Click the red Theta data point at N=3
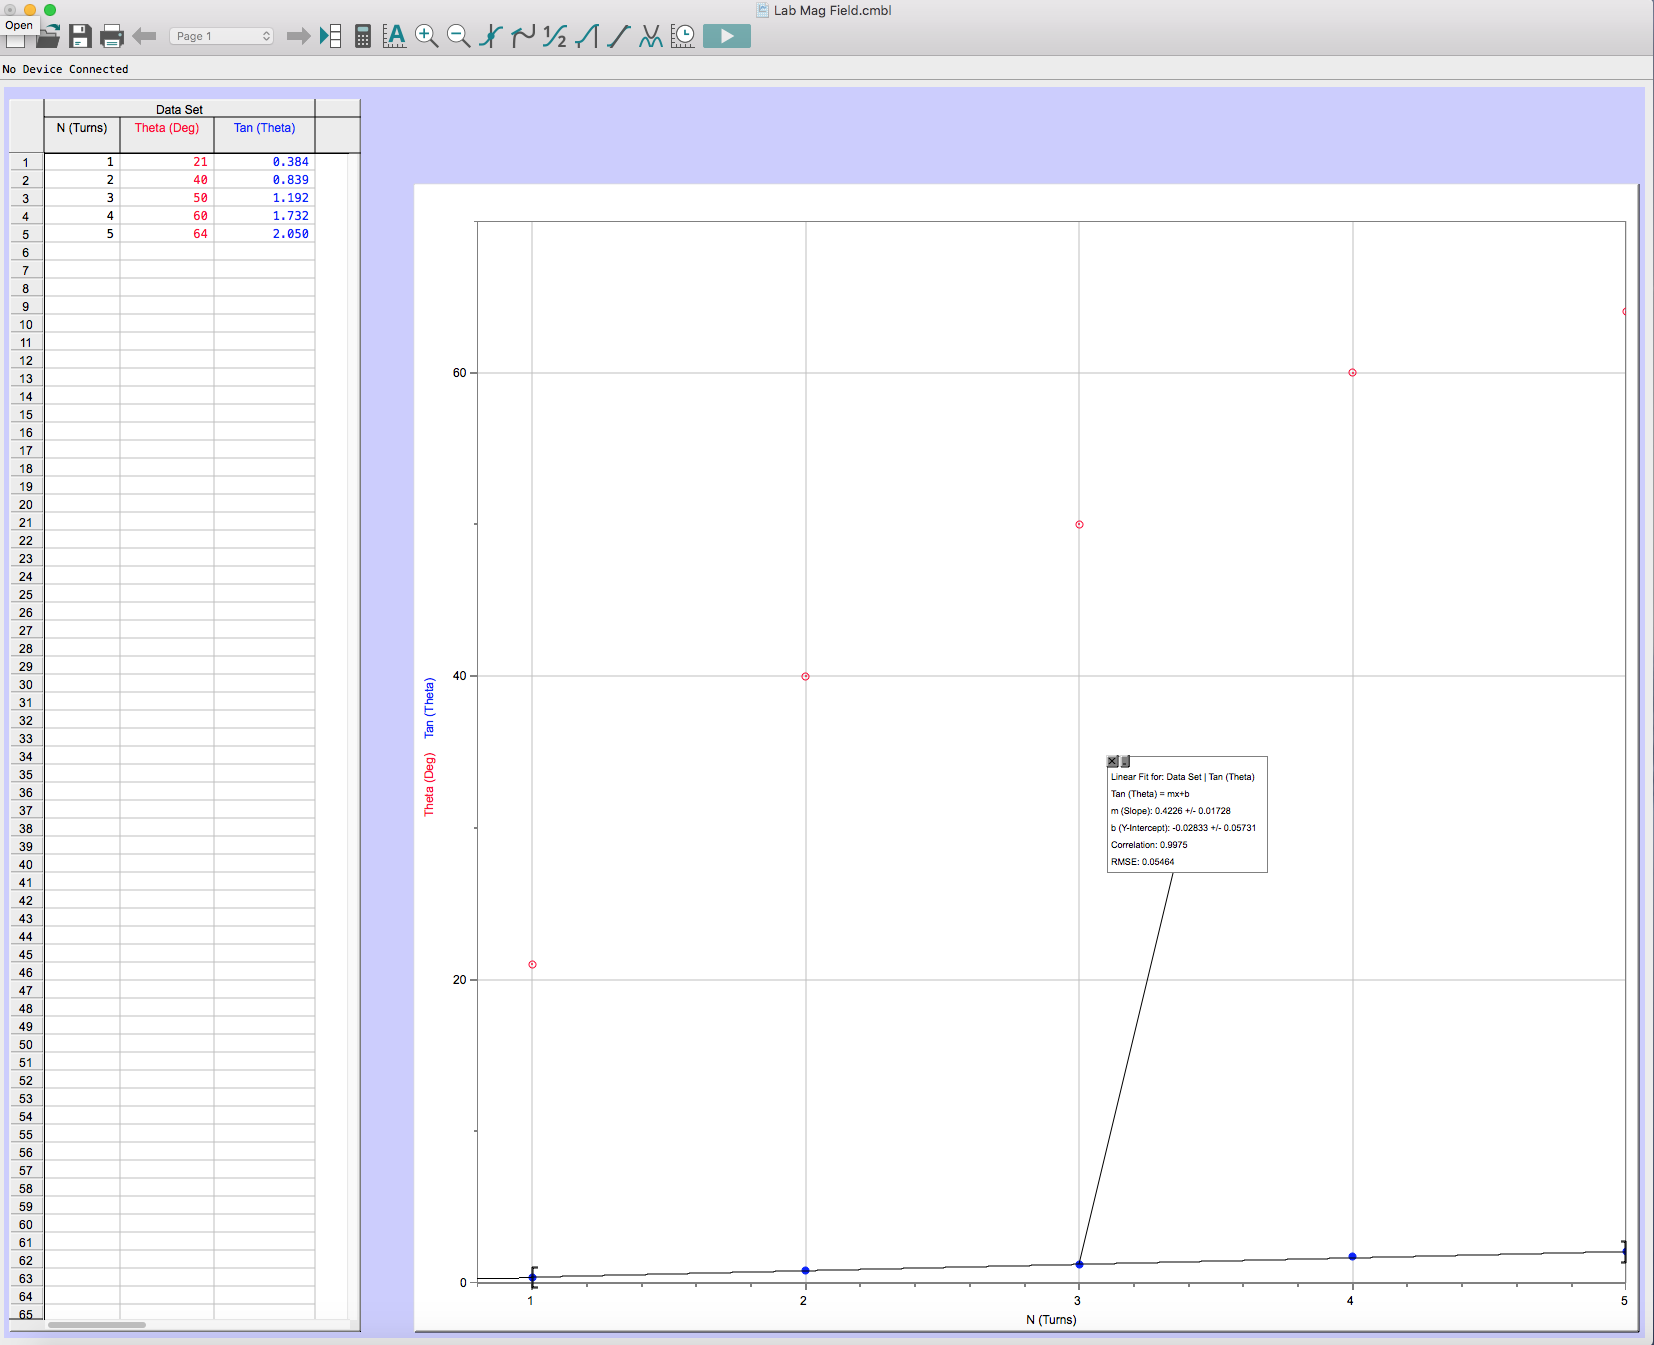This screenshot has width=1654, height=1345. [1079, 525]
